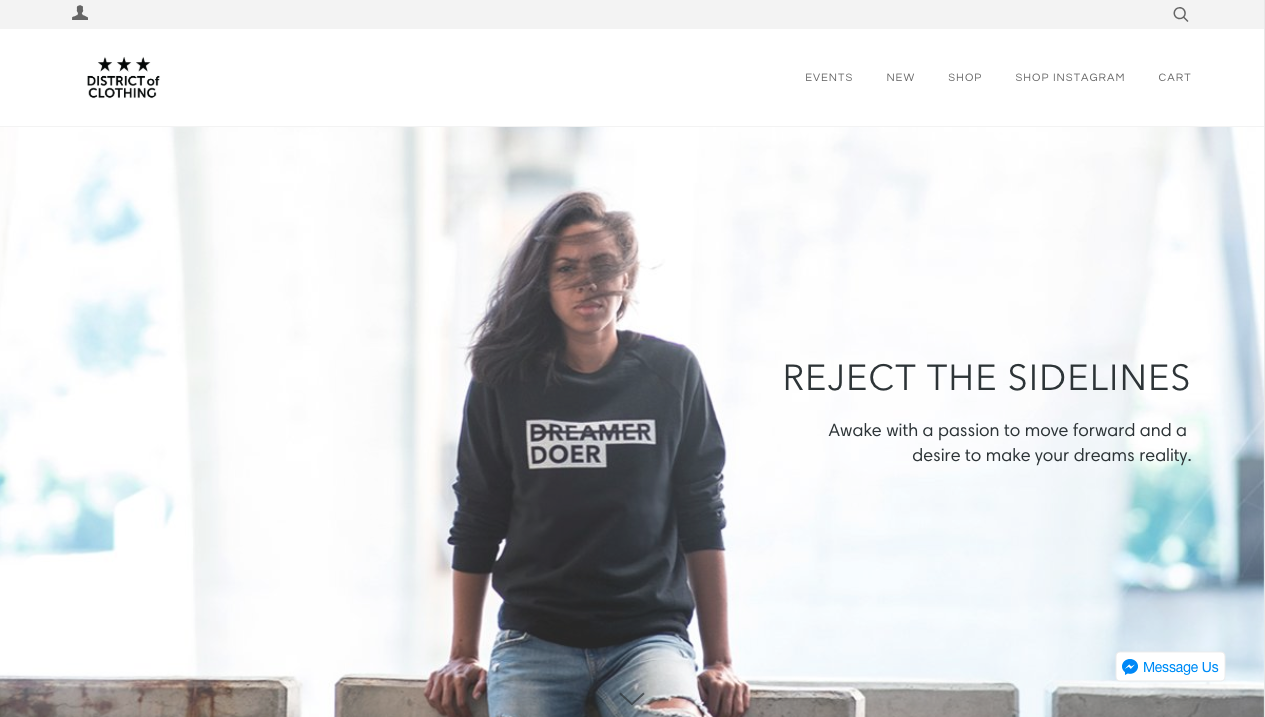1265x717 pixels.
Task: Open the EVENTS menu item
Action: [x=829, y=77]
